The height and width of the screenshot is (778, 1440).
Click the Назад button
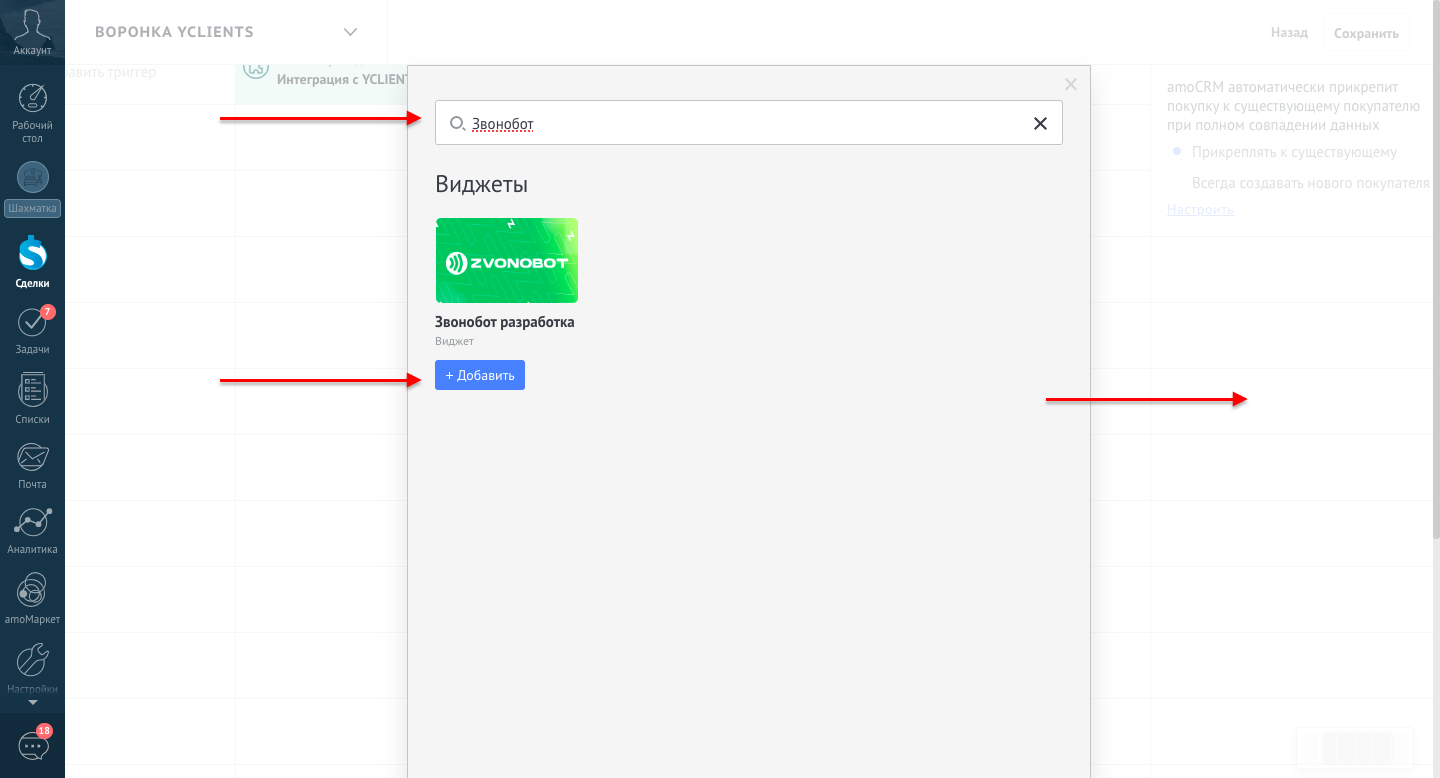1289,33
